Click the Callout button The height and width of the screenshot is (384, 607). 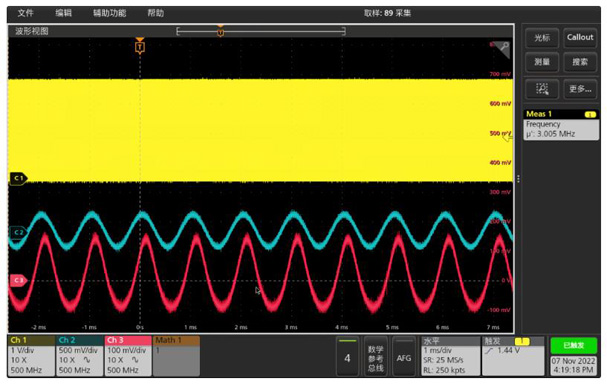pos(580,38)
